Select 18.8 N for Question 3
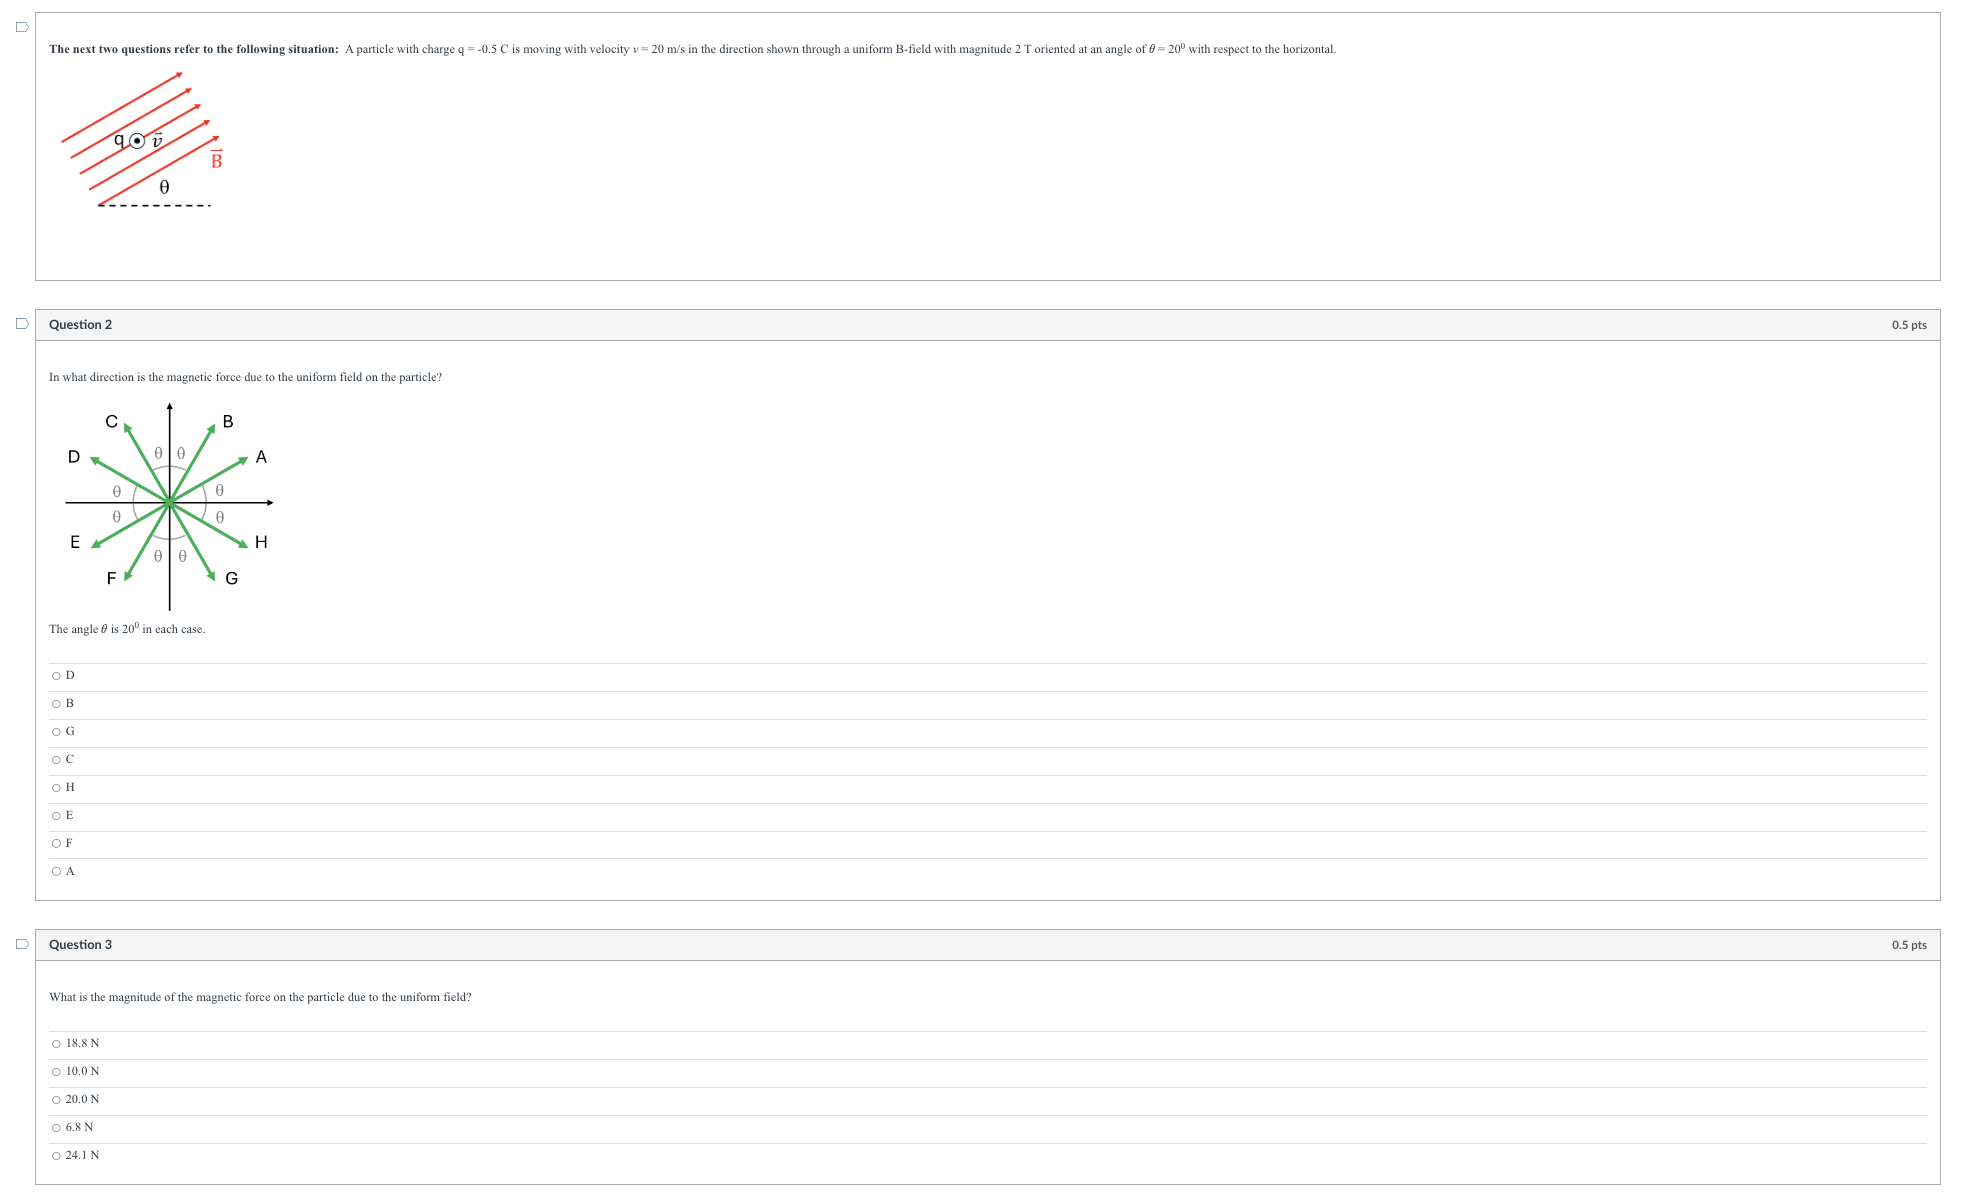1964x1202 pixels. [56, 1044]
